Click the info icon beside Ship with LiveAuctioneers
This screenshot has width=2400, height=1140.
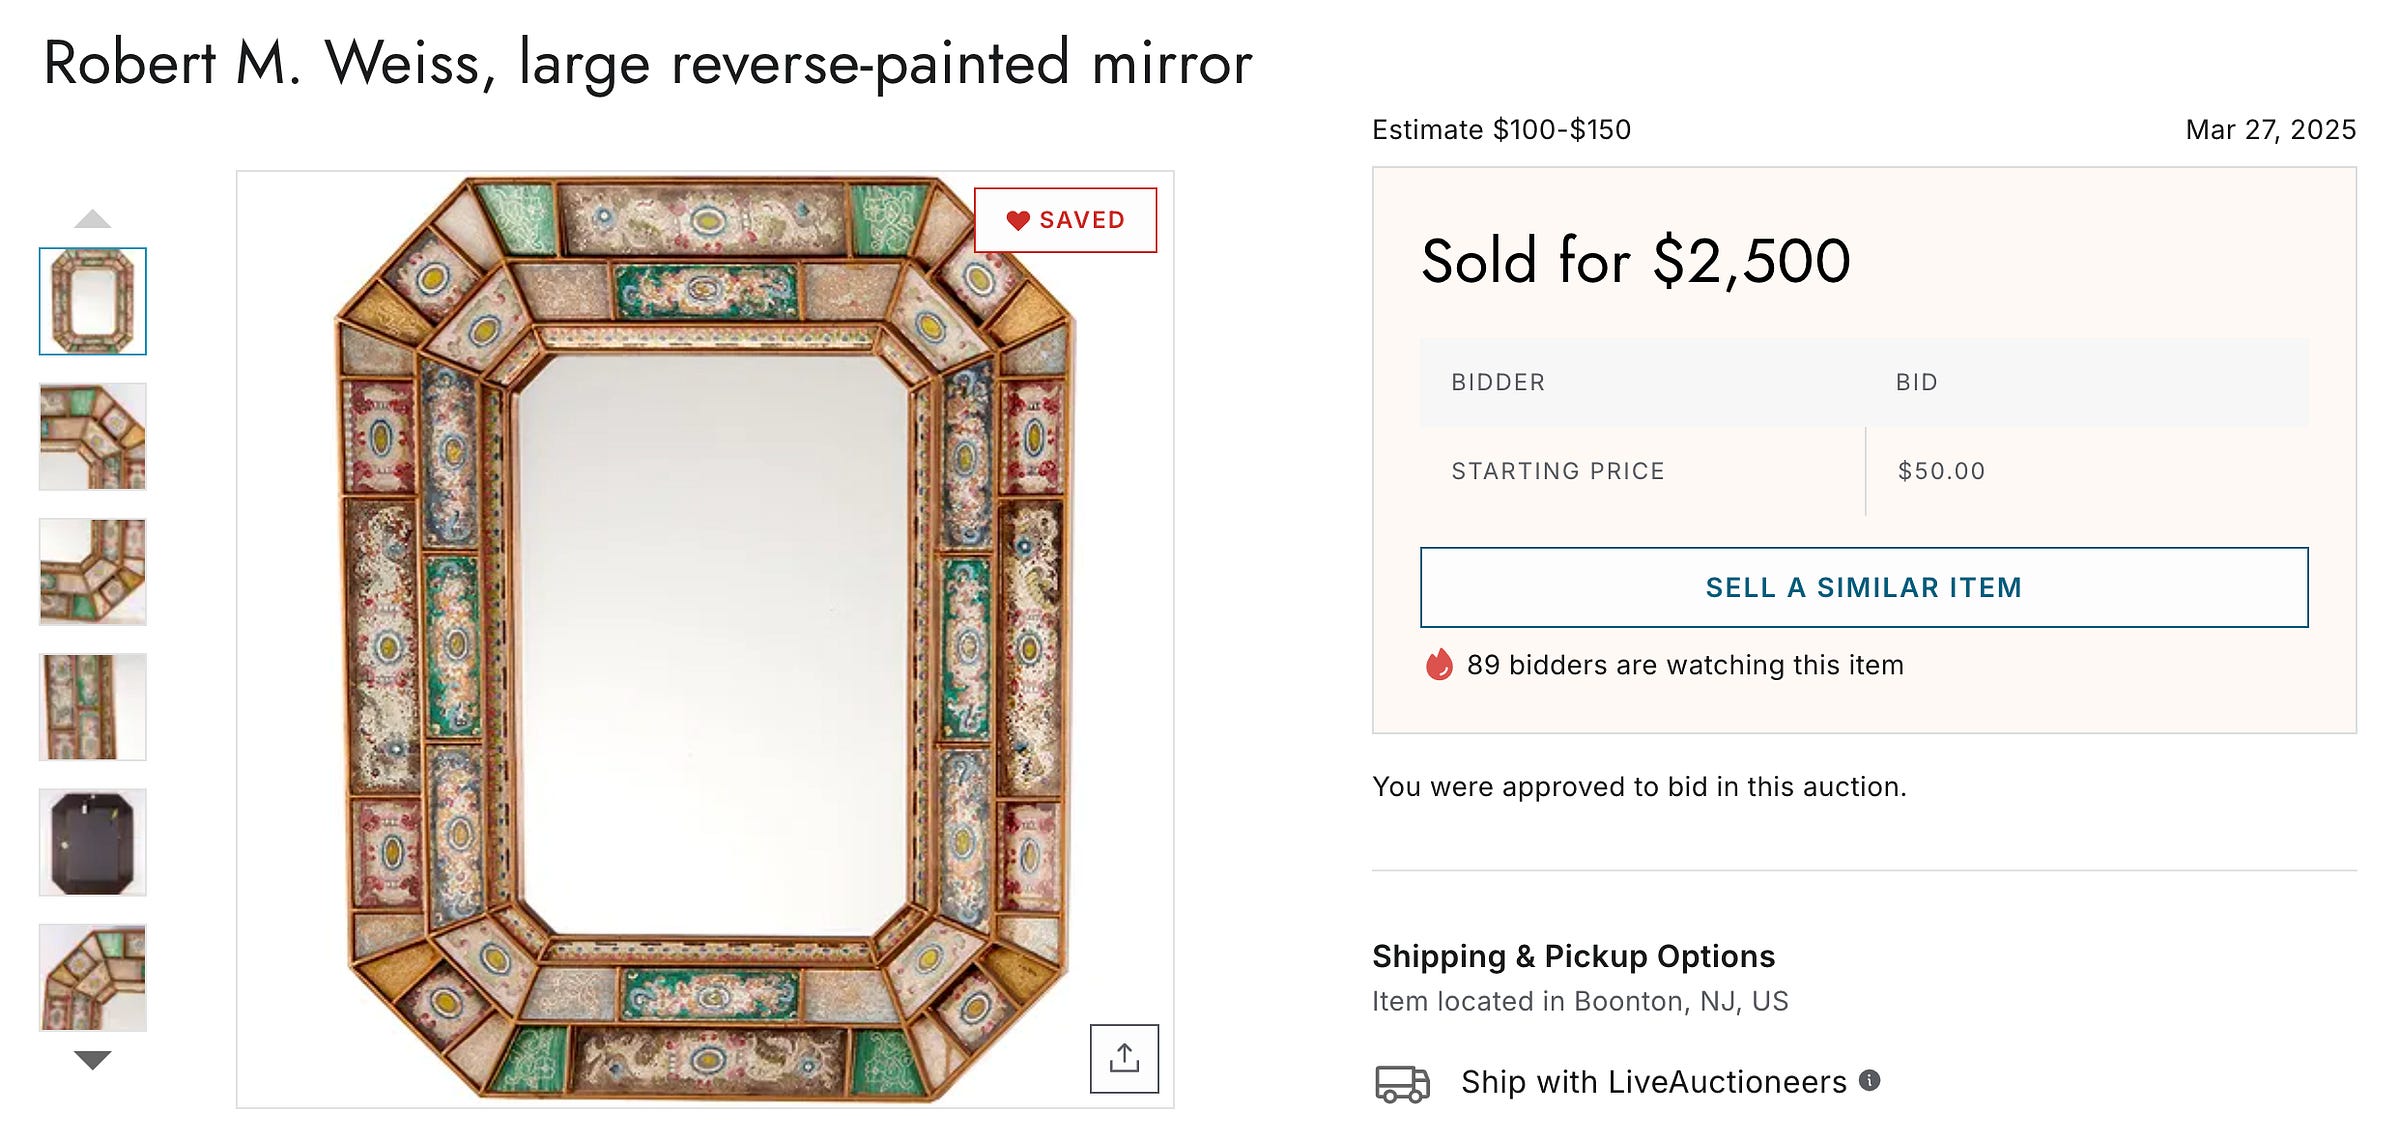coord(1869,1080)
